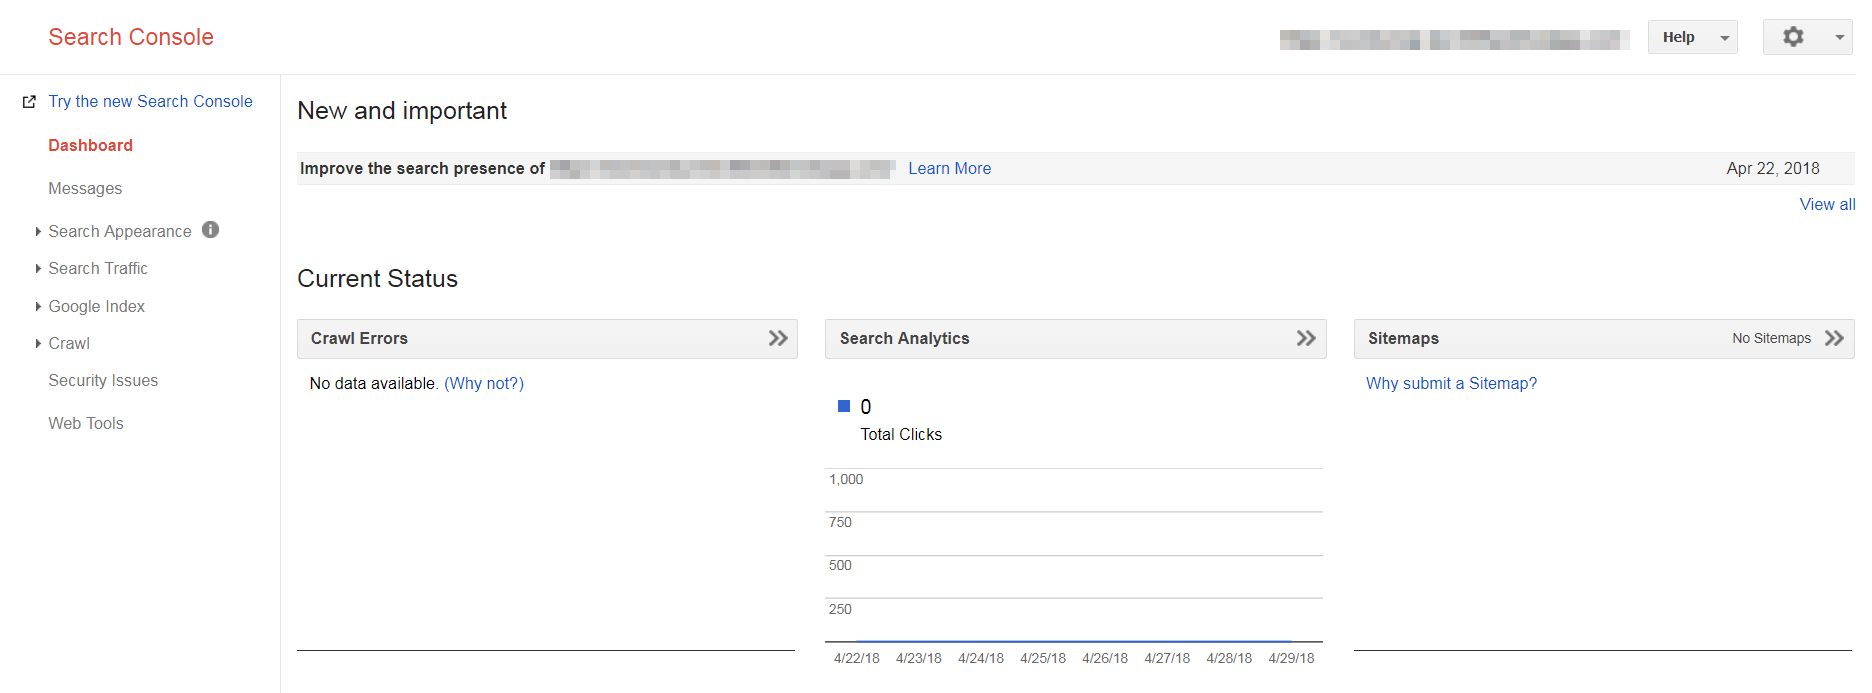Select Web Tools in sidebar
Screen dimensions: 1872x693
click(x=86, y=423)
